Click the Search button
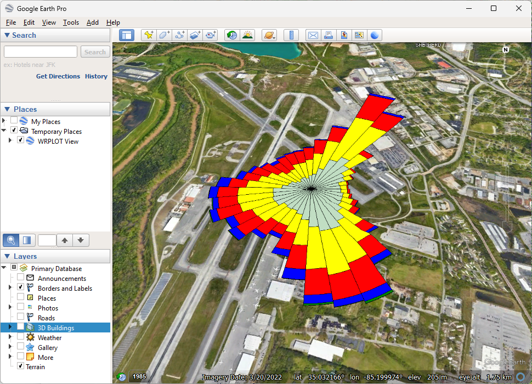The image size is (532, 384). point(95,52)
